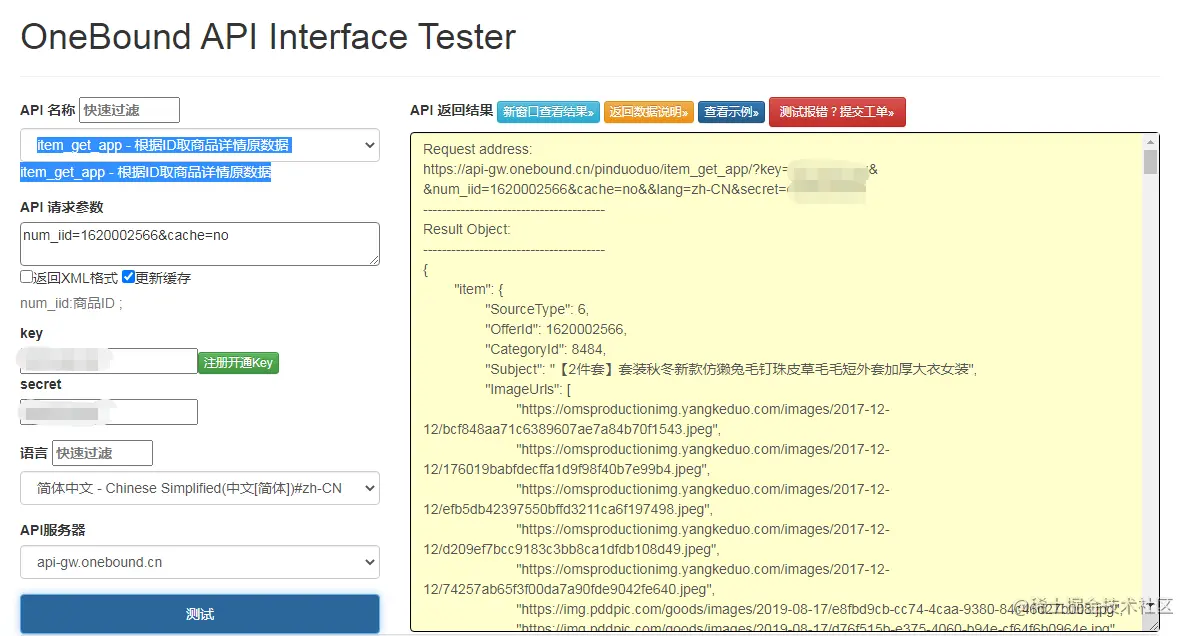Open results in new window (新窗口查看结果)
Screen dimensions: 1193x636
[x=548, y=112]
